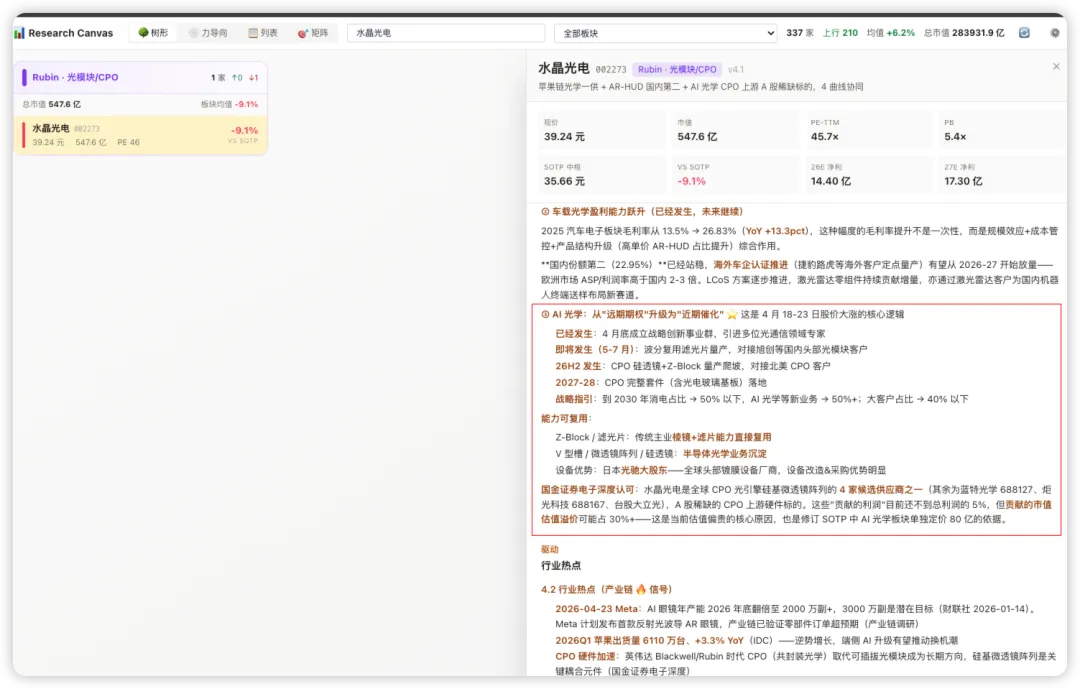This screenshot has width=1080, height=689.
Task: Click the Rubin · 光模块/CPO tag badge
Action: [x=676, y=70]
